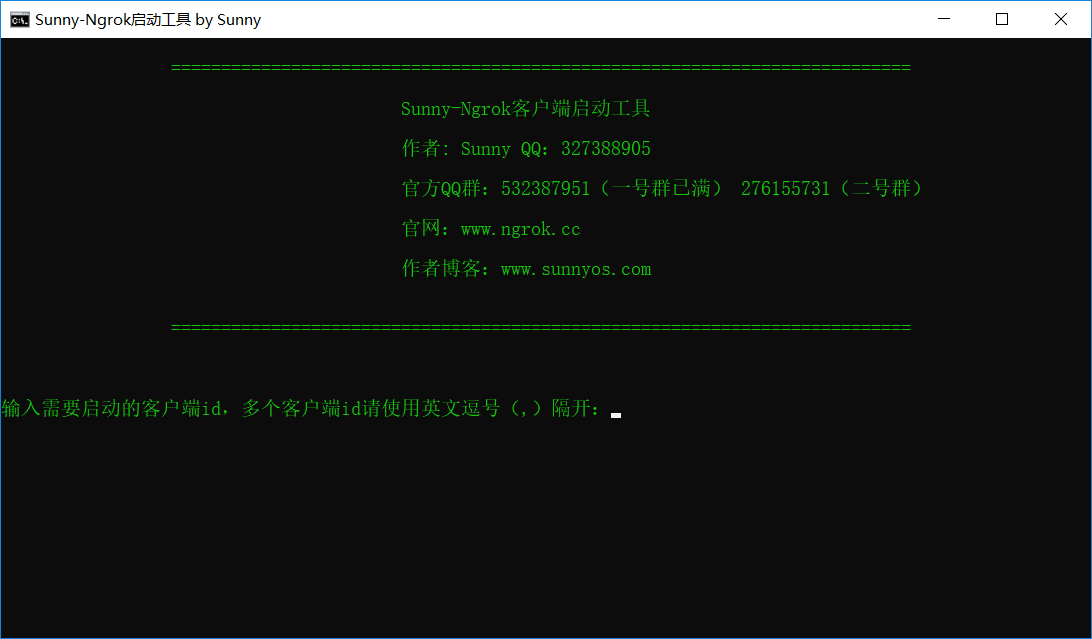The width and height of the screenshot is (1092, 639).
Task: Click the author line '作者: Sunny QQ: 327388905'
Action: [x=526, y=148]
